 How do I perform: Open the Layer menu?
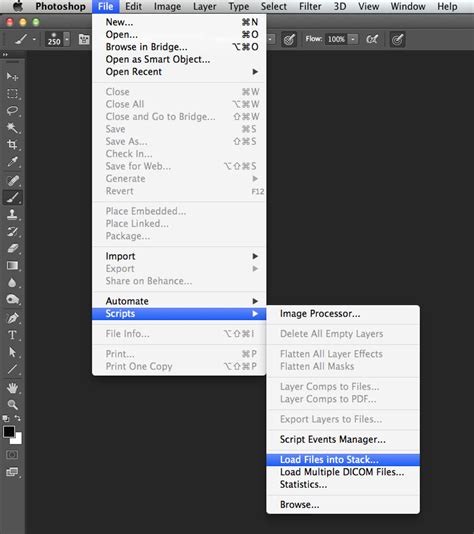click(205, 6)
